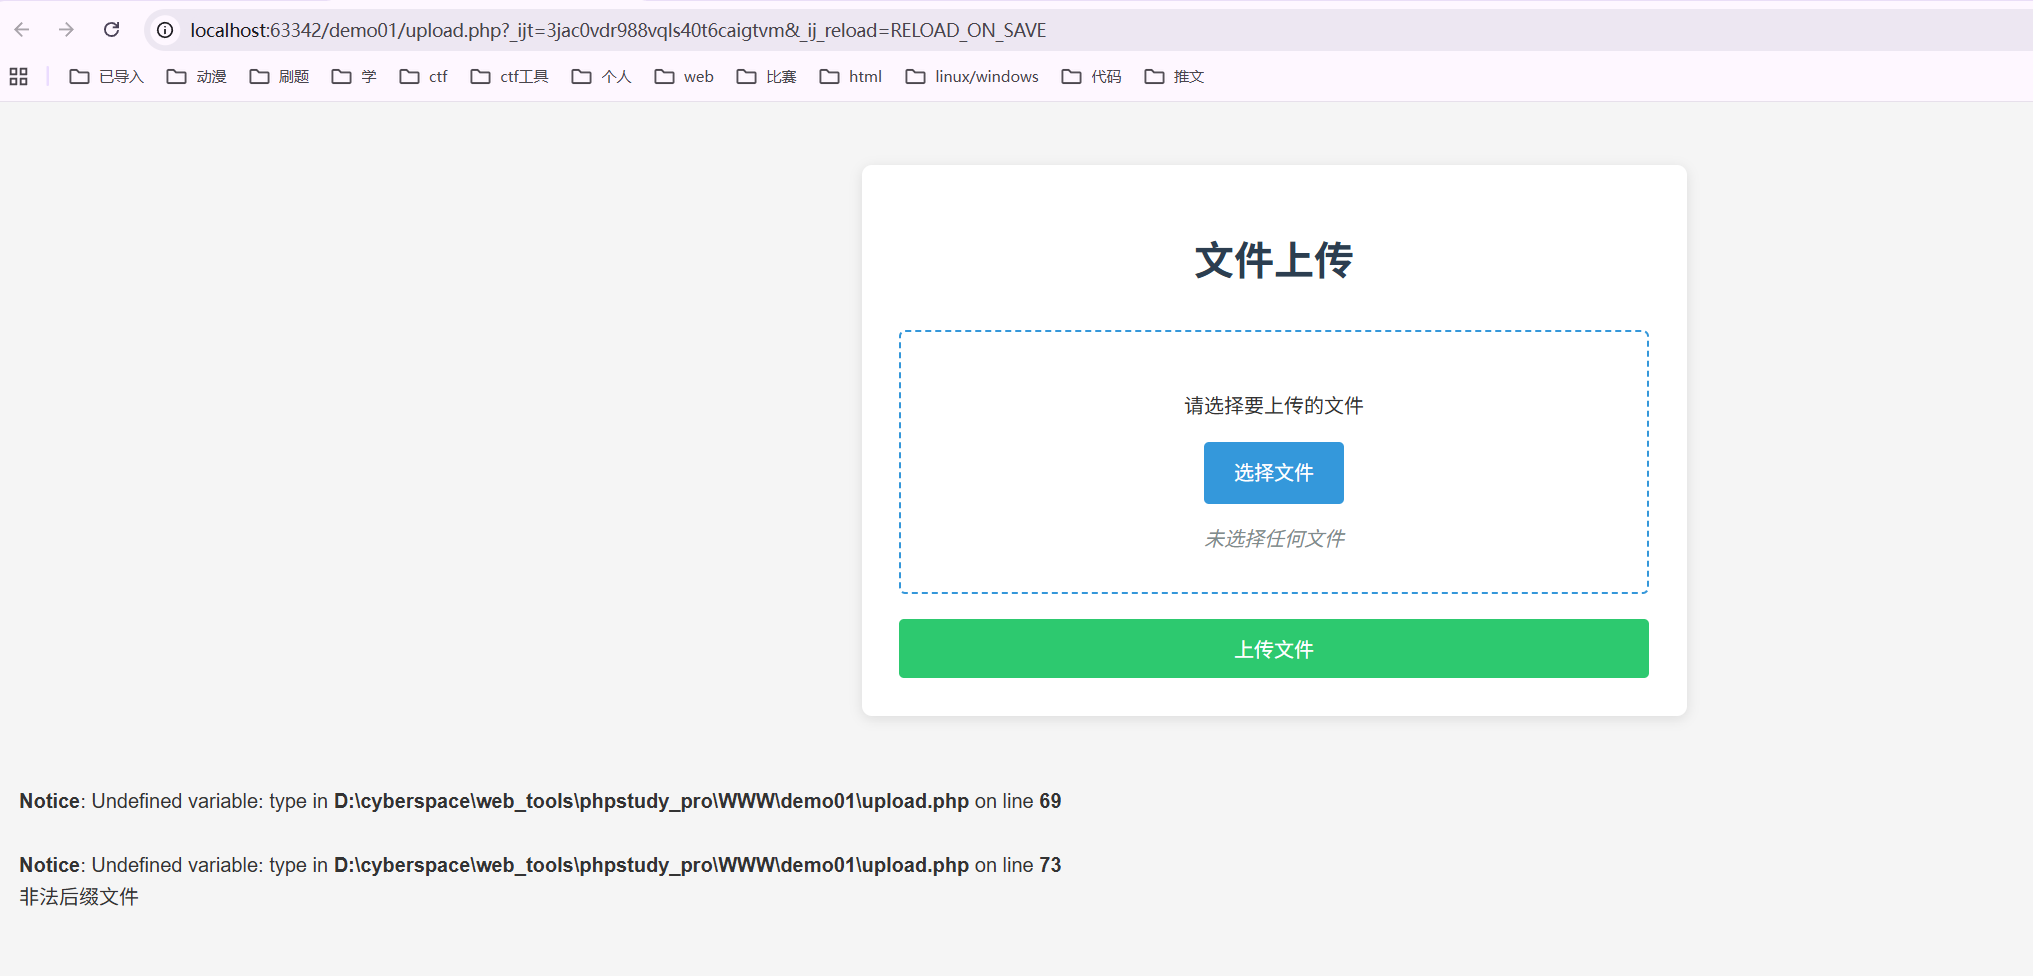Reload the page with refresh icon
This screenshot has width=2033, height=976.
point(112,30)
